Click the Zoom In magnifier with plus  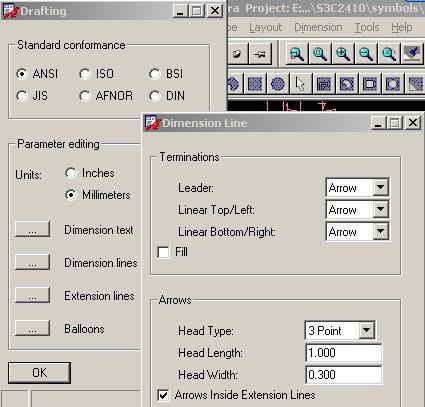click(342, 54)
